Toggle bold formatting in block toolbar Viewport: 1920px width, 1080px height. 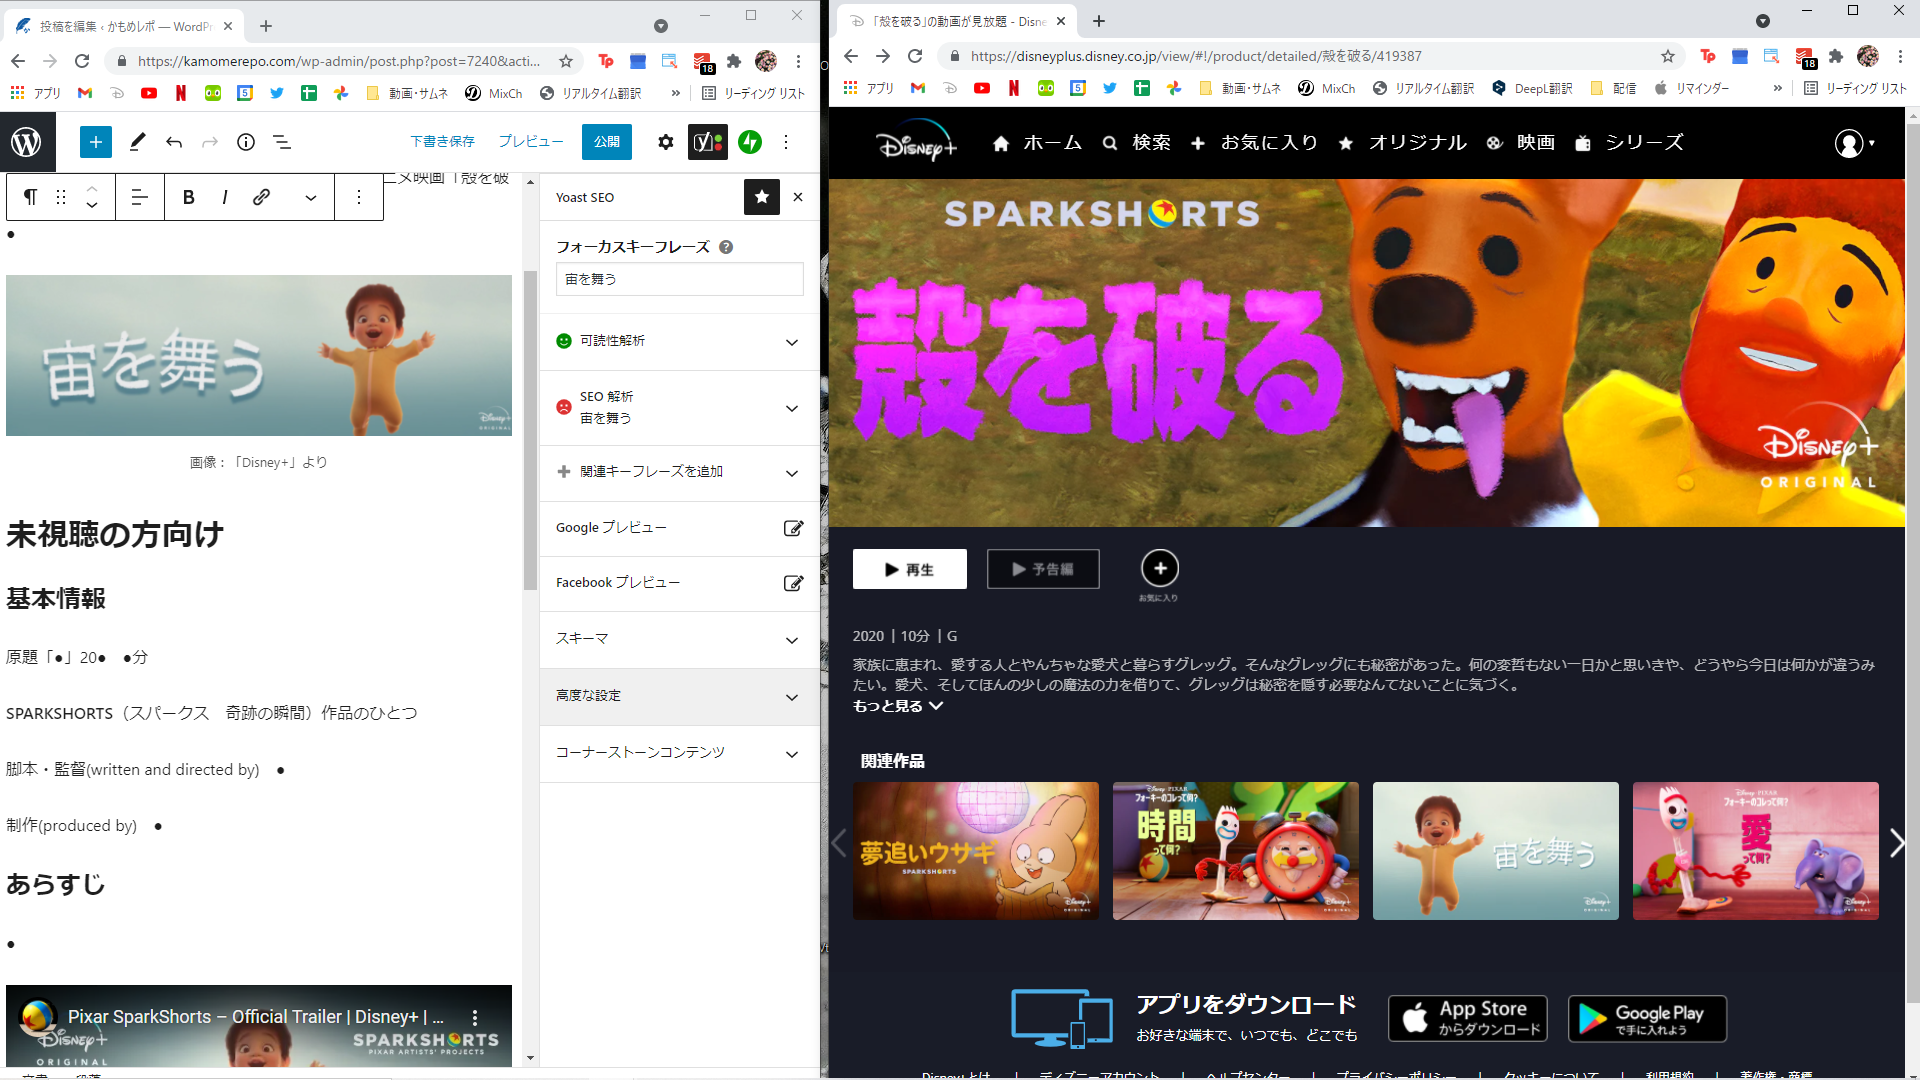coord(188,197)
